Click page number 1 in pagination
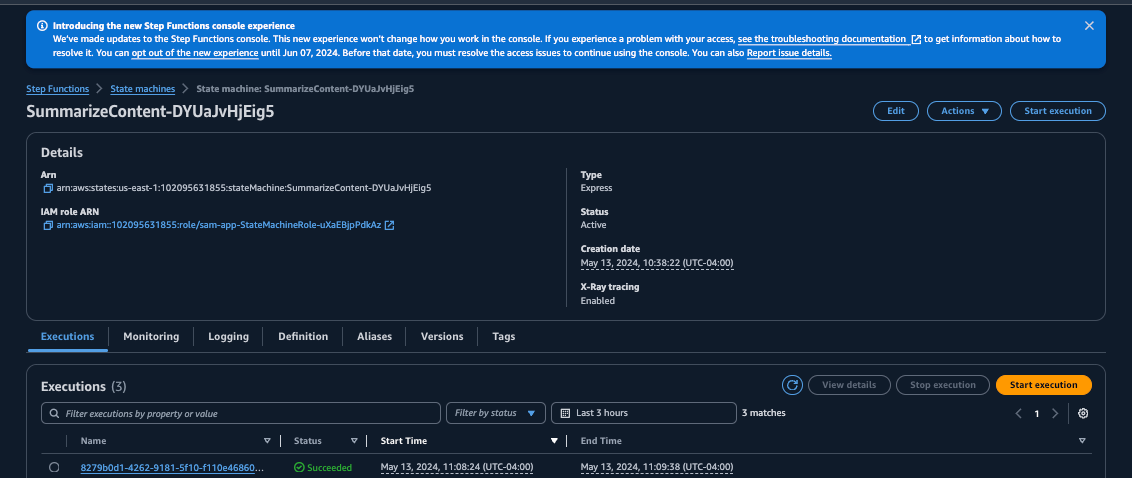 1037,414
